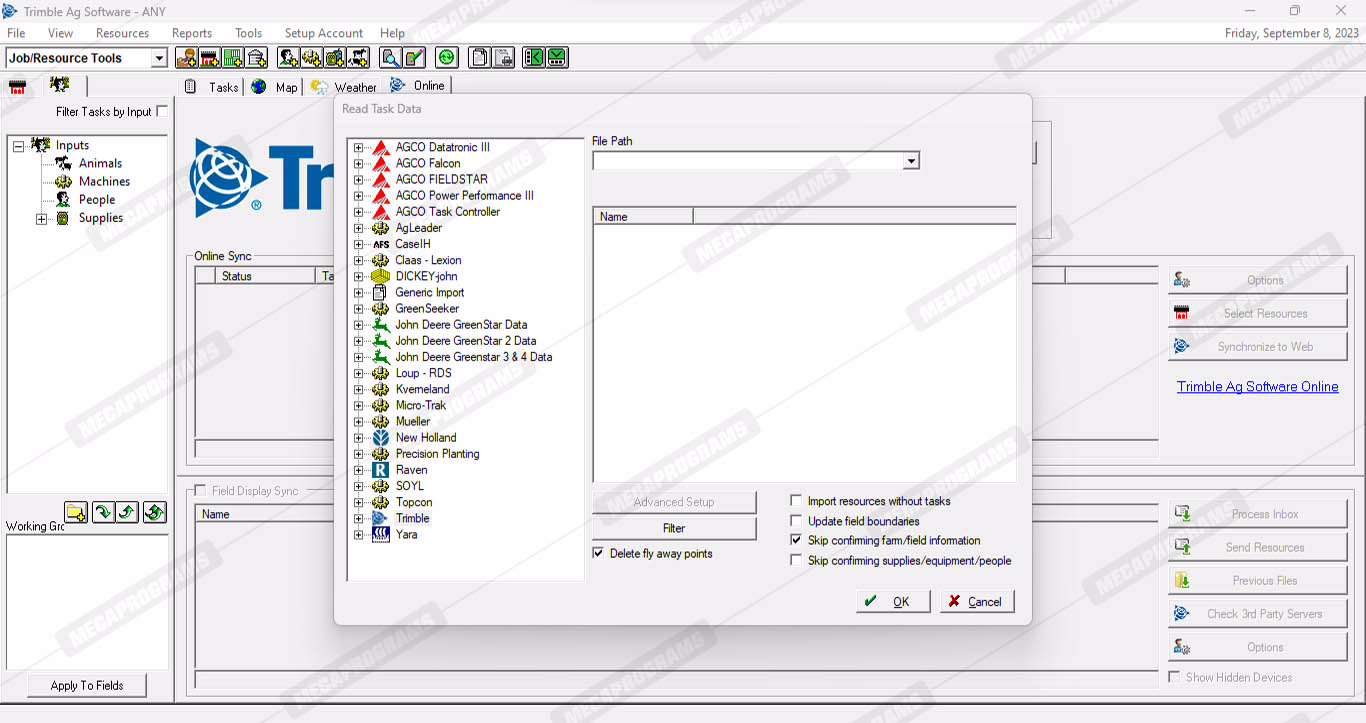Click the magnifying glass search toolbar icon
The image size is (1366, 723).
(x=391, y=58)
